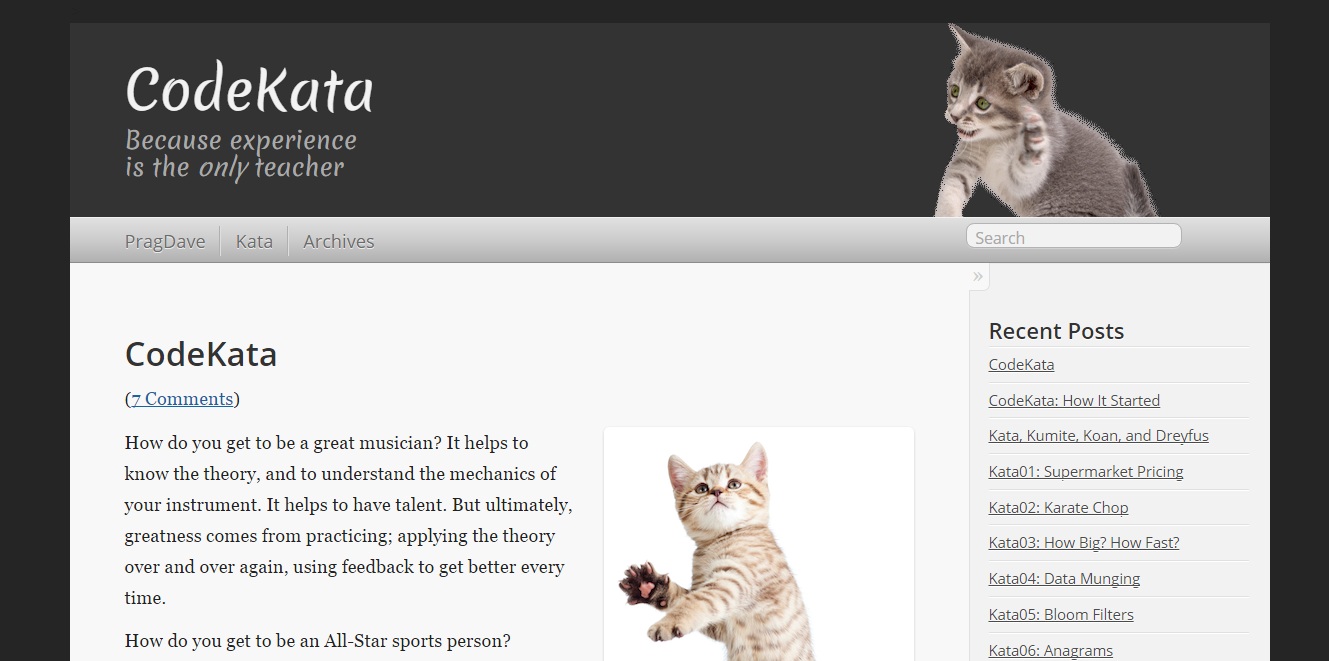The height and width of the screenshot is (661, 1329).
Task: Open the CodeKata article heading
Action: click(201, 354)
